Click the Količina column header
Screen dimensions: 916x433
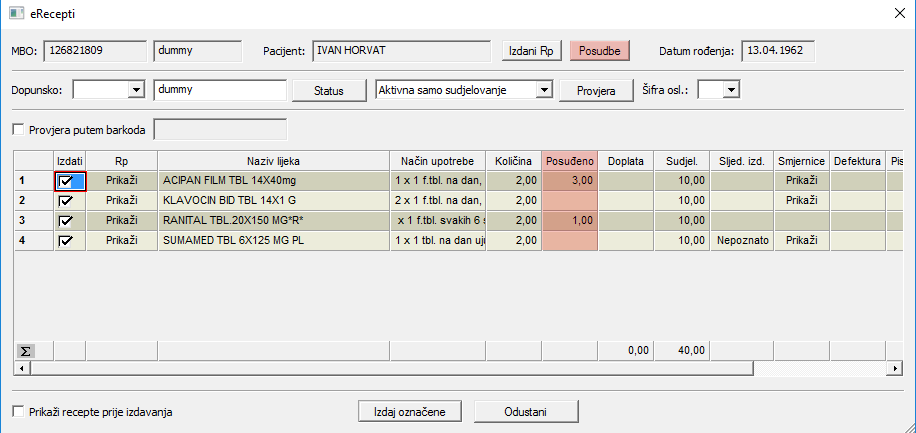(513, 161)
